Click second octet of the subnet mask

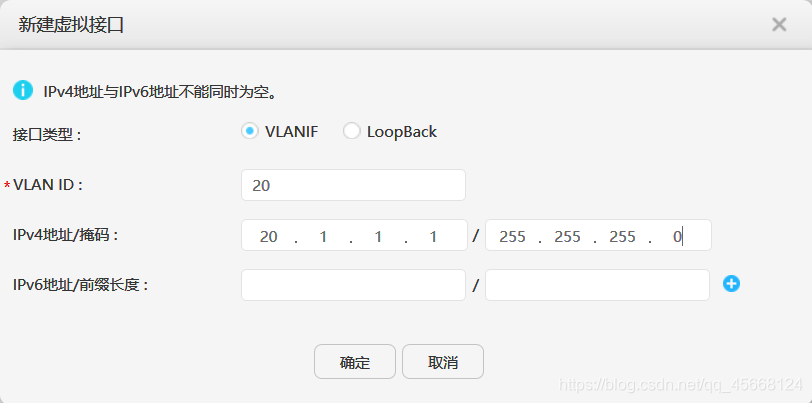pyautogui.click(x=568, y=237)
